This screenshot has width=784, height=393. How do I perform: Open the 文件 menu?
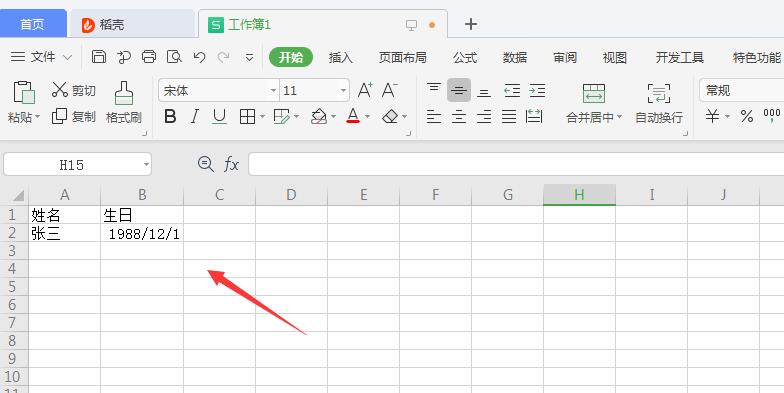(42, 57)
